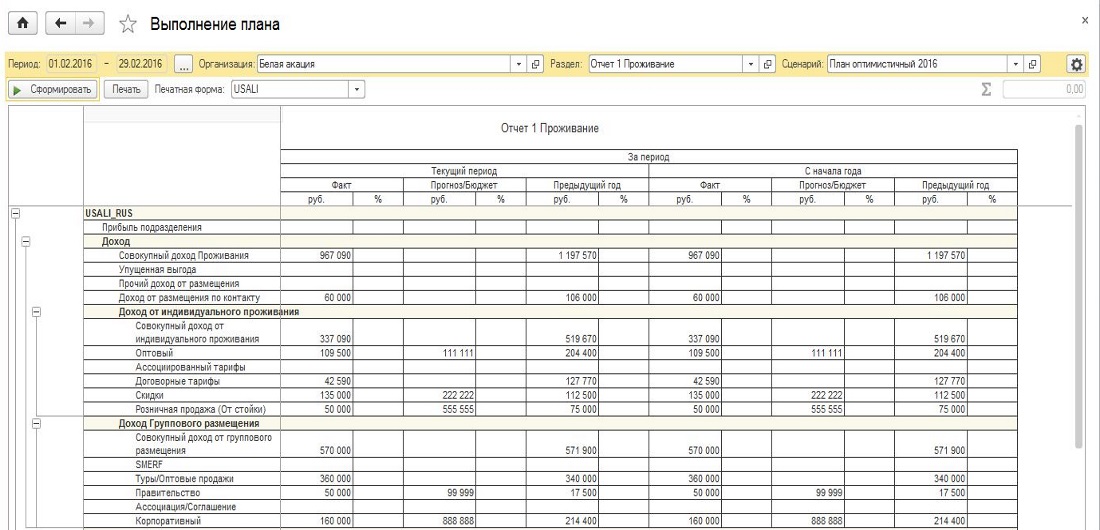Expand the Печатная форма dropdown

[358, 90]
